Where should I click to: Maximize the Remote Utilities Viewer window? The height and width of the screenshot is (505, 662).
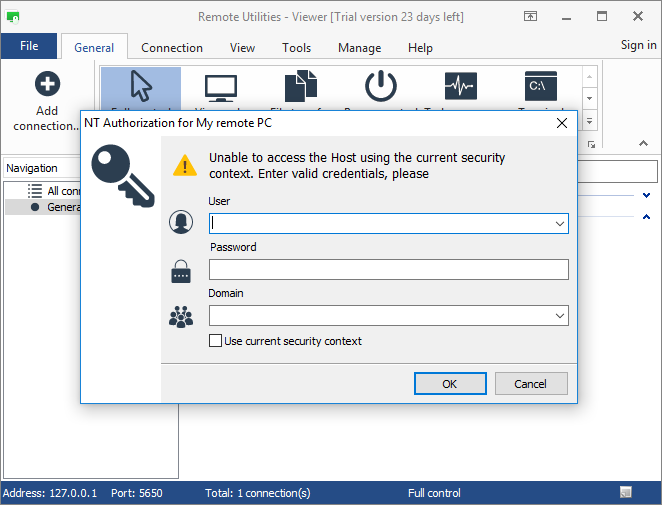click(602, 17)
